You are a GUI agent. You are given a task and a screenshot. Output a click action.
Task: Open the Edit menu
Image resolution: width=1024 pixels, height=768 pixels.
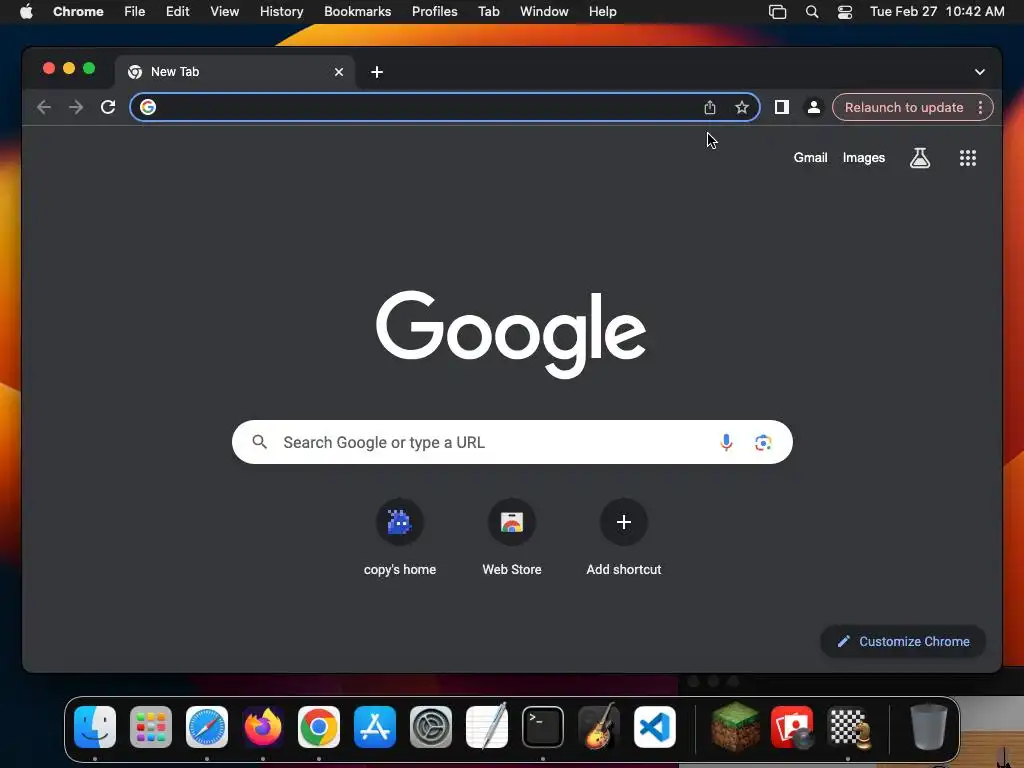tap(177, 12)
